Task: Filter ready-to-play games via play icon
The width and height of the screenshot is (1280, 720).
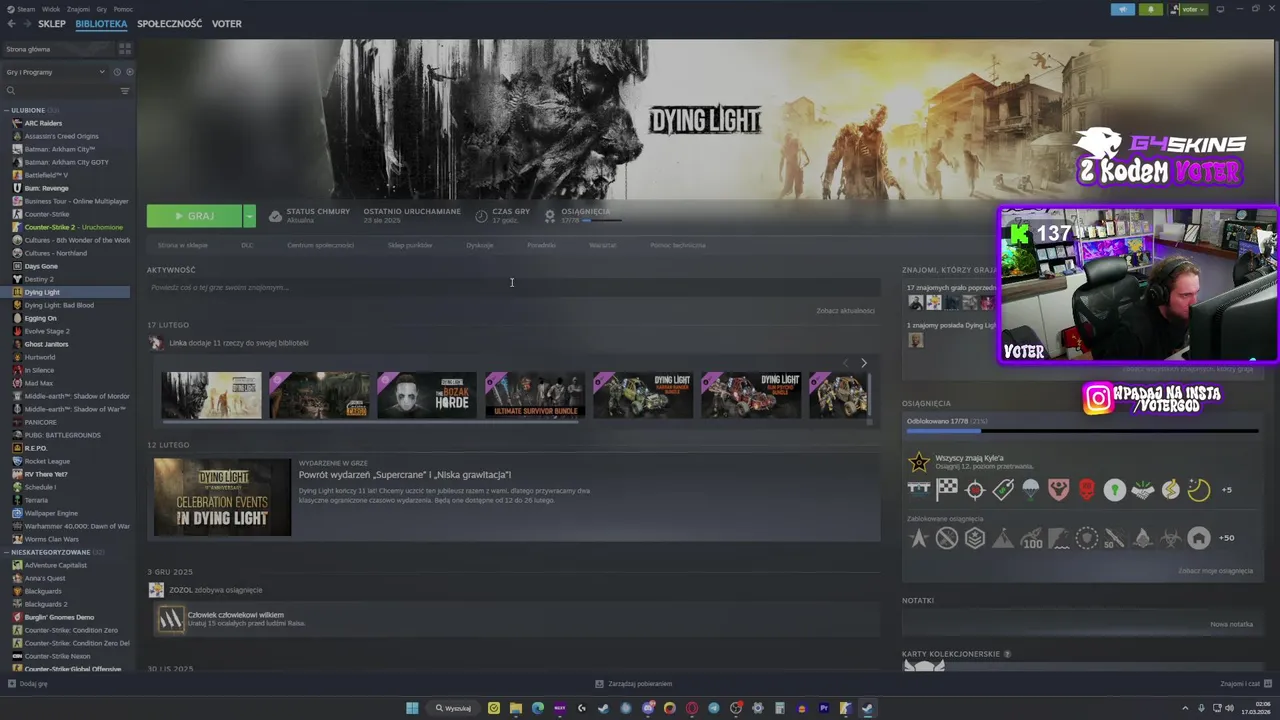Action: (129, 72)
